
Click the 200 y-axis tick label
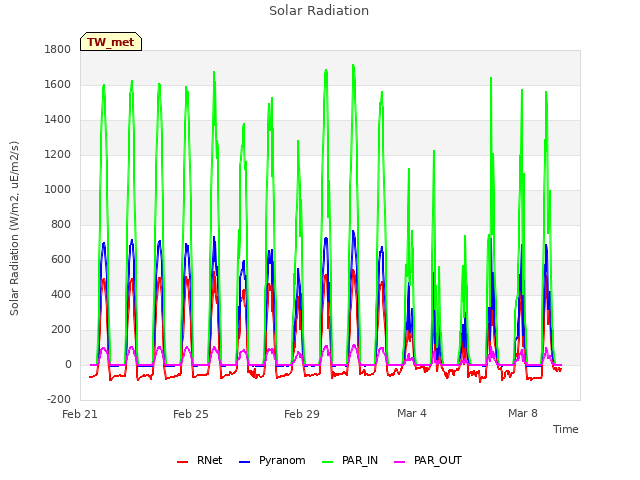[61, 330]
